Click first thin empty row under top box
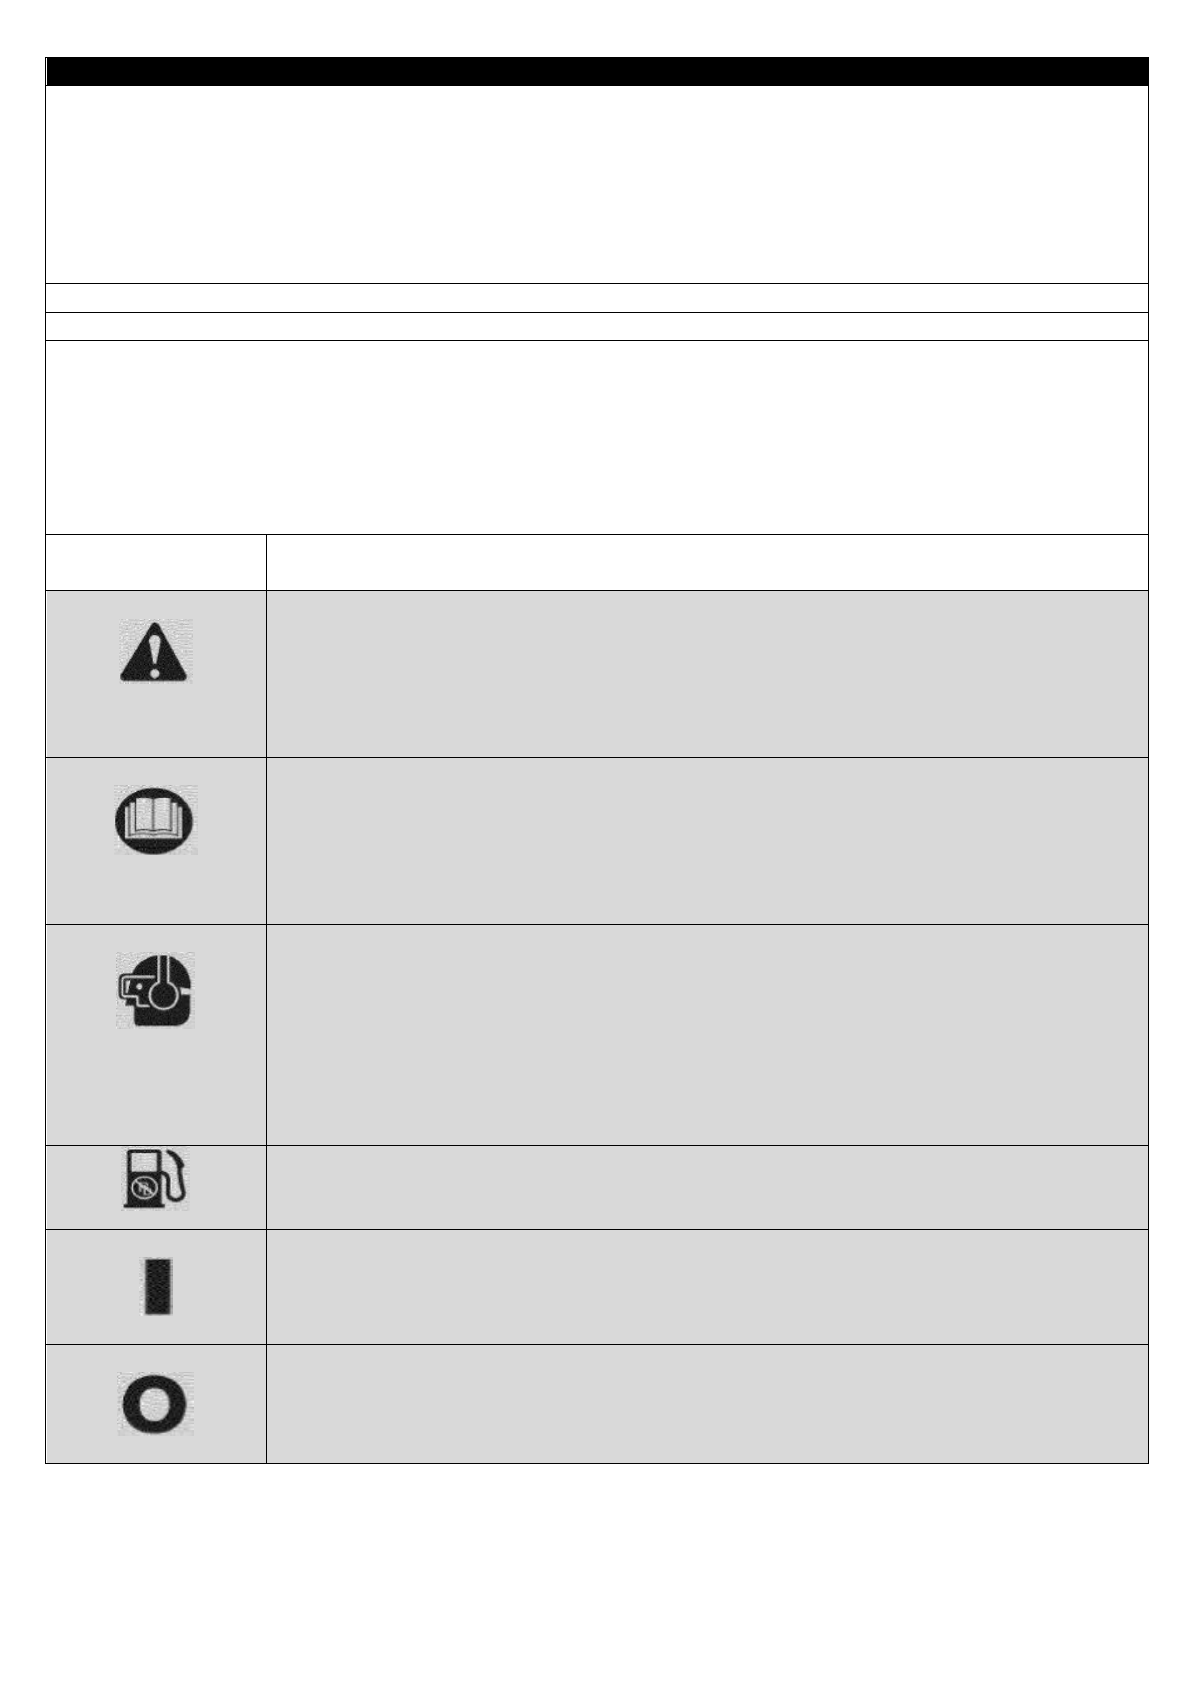This screenshot has width=1190, height=1684. click(x=596, y=298)
